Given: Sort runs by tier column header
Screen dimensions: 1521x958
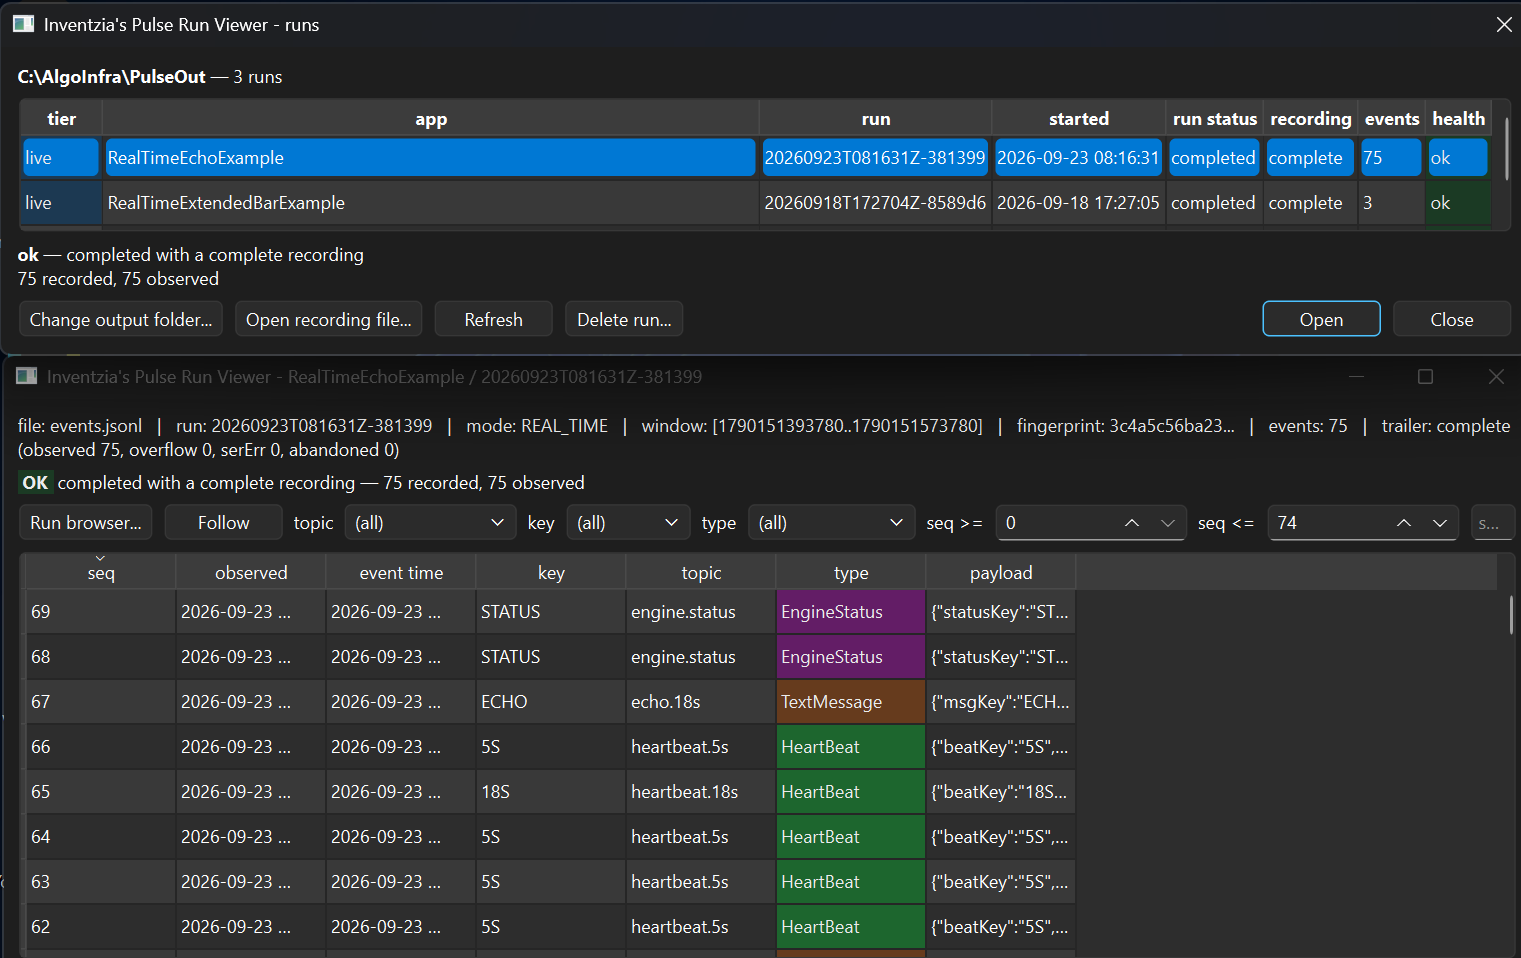Looking at the screenshot, I should pyautogui.click(x=61, y=118).
